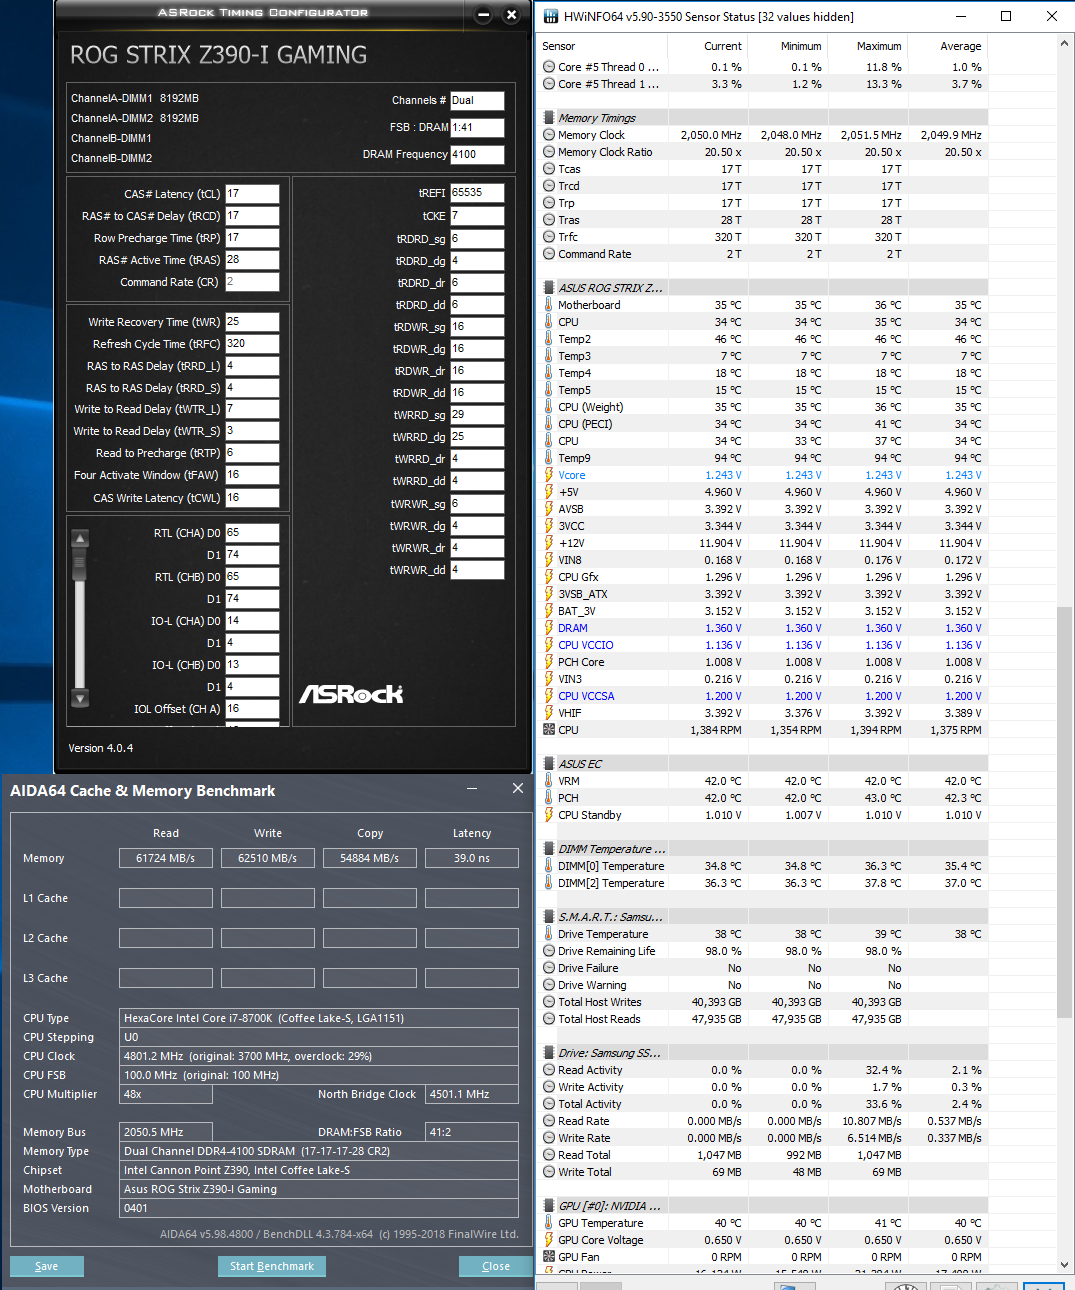Click ASRock RTL list scroll up arrow
The height and width of the screenshot is (1290, 1075).
[x=81, y=539]
